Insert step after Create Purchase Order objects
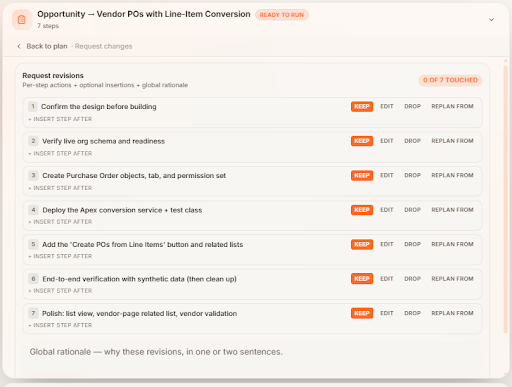The width and height of the screenshot is (512, 387). (x=60, y=188)
